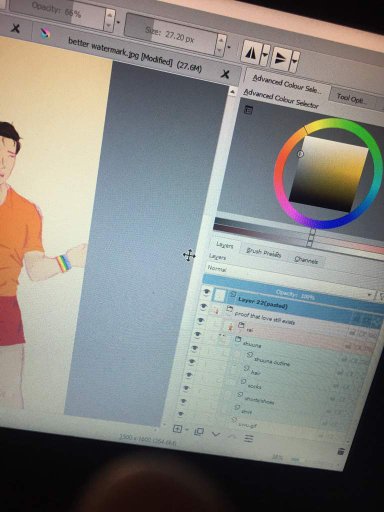Delete layer with trash bin icon
Image resolution: width=384 pixels, height=512 pixels.
pyautogui.click(x=341, y=451)
